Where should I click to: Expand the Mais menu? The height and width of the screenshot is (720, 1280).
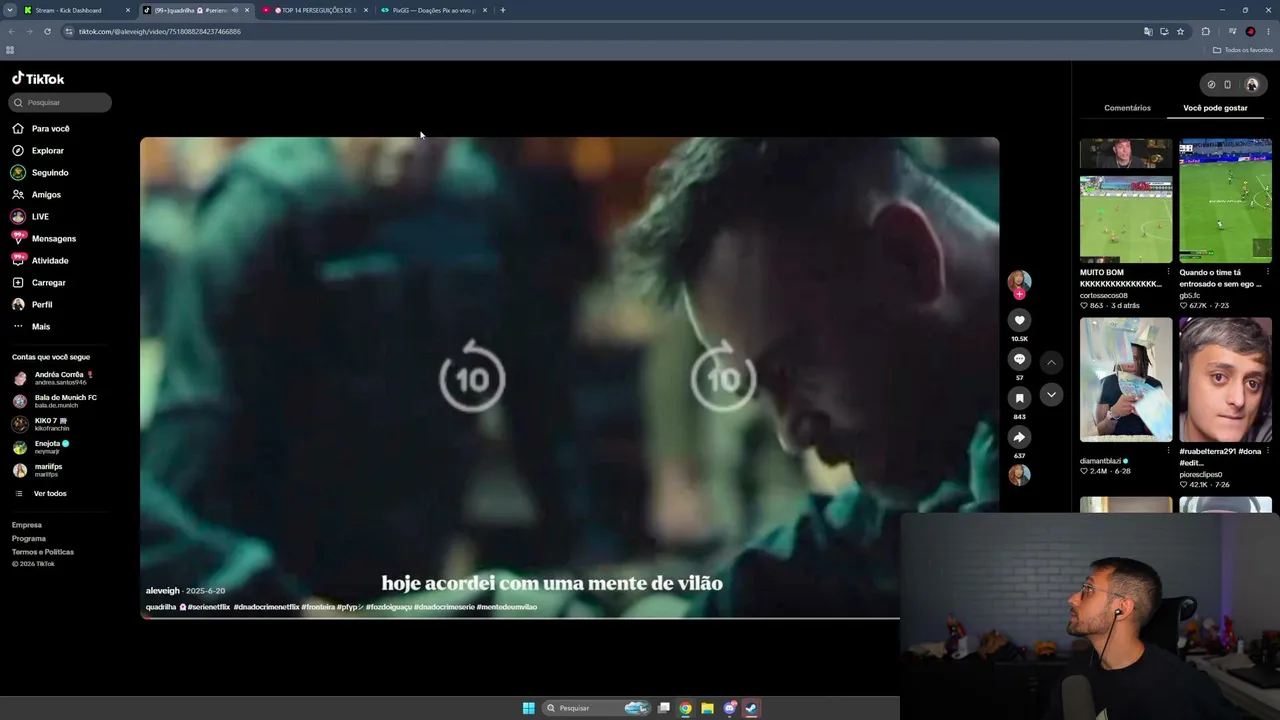pos(31,327)
